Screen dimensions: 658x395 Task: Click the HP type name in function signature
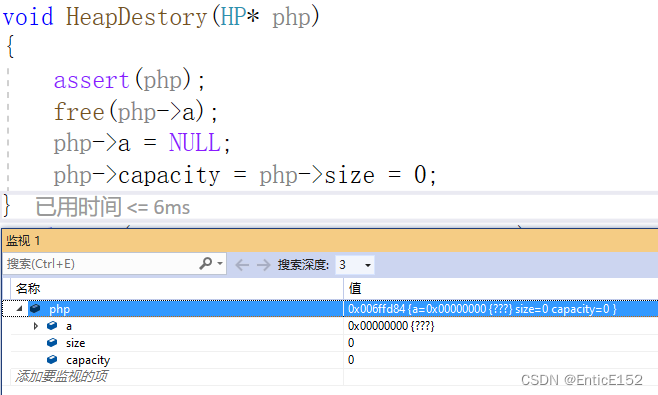(x=233, y=17)
